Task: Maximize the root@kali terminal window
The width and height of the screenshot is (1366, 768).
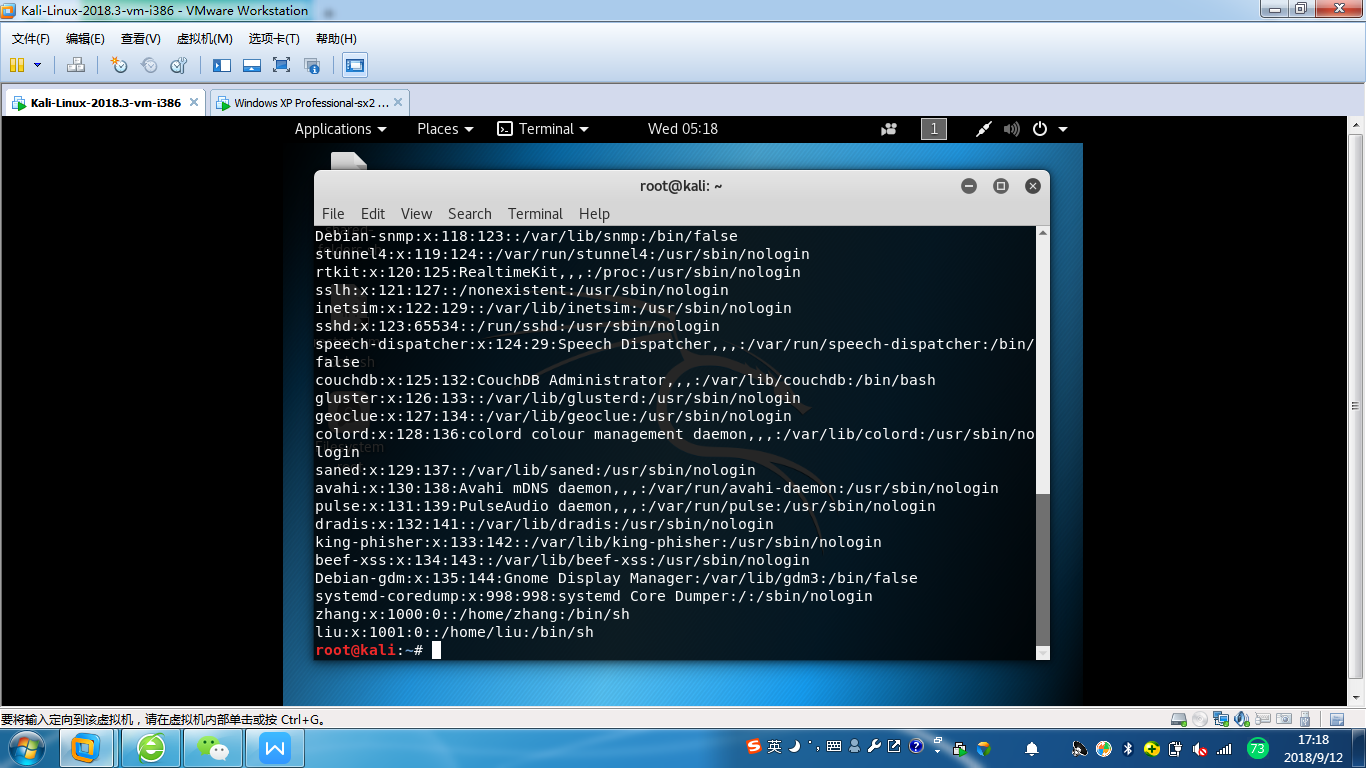Action: tap(1000, 186)
